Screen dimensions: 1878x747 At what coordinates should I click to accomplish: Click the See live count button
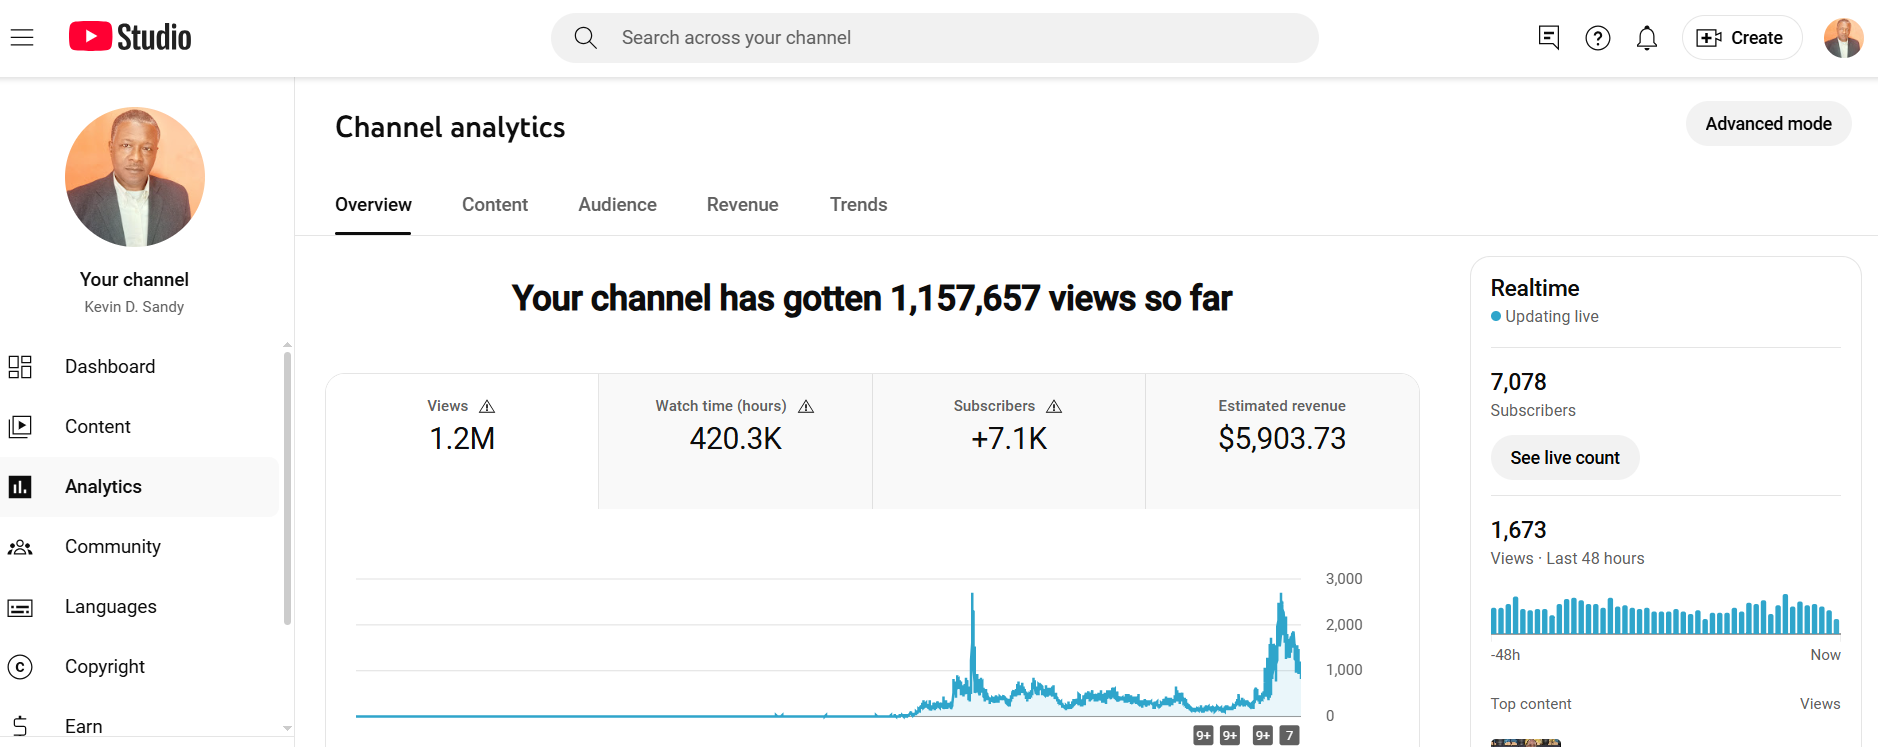[1565, 458]
